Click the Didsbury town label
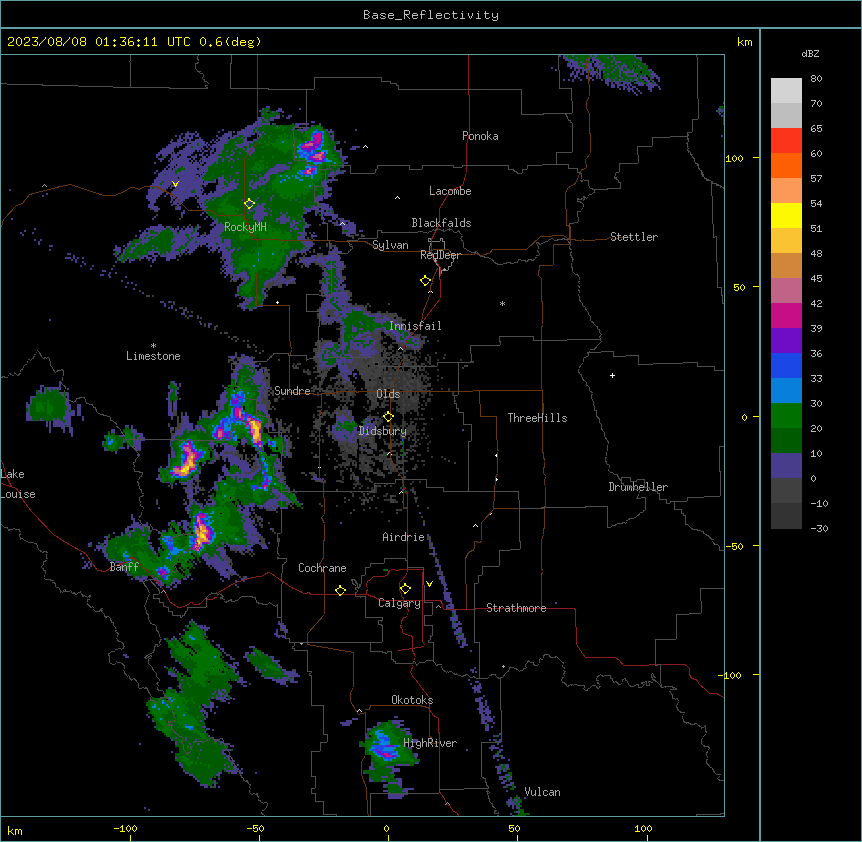 (382, 431)
